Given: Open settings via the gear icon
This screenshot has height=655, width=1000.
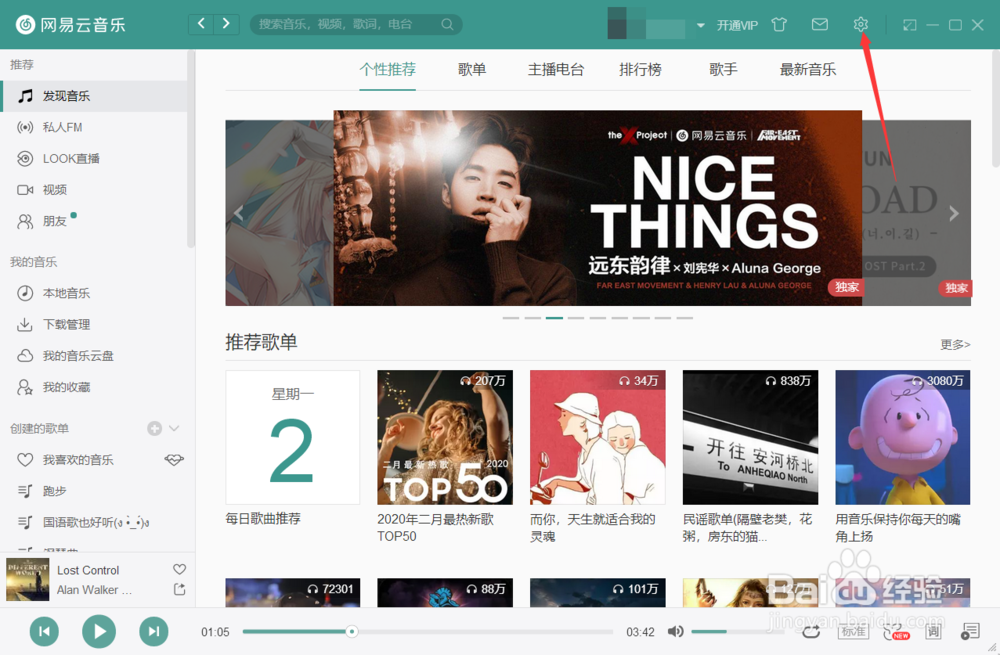Looking at the screenshot, I should click(x=860, y=24).
